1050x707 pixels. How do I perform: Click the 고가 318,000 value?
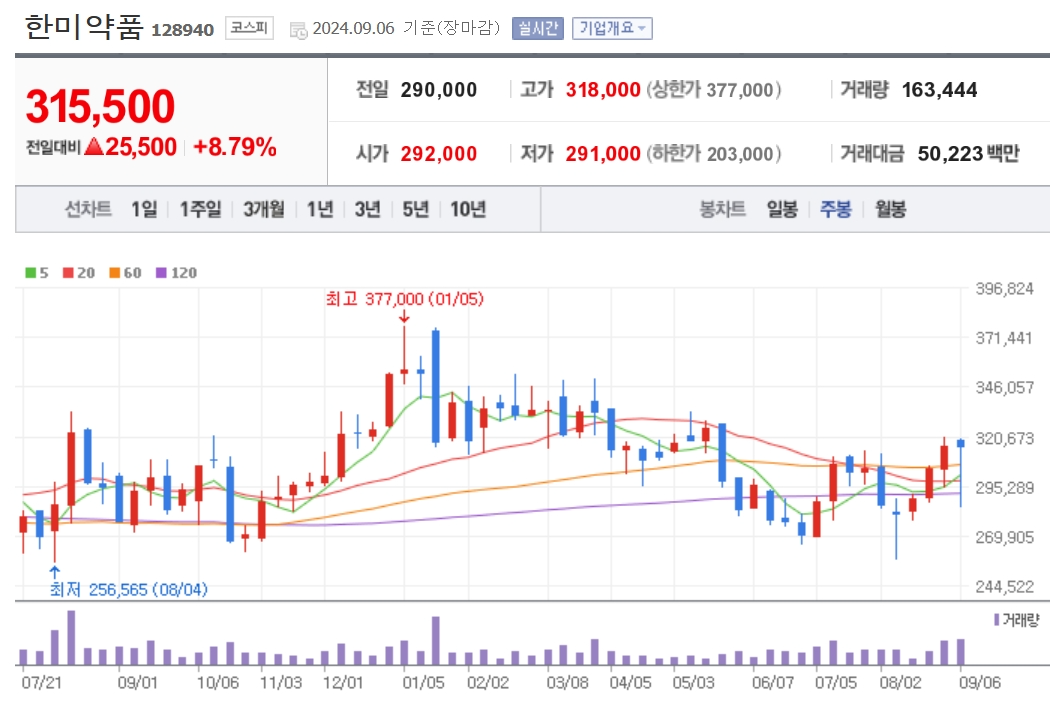pos(603,90)
